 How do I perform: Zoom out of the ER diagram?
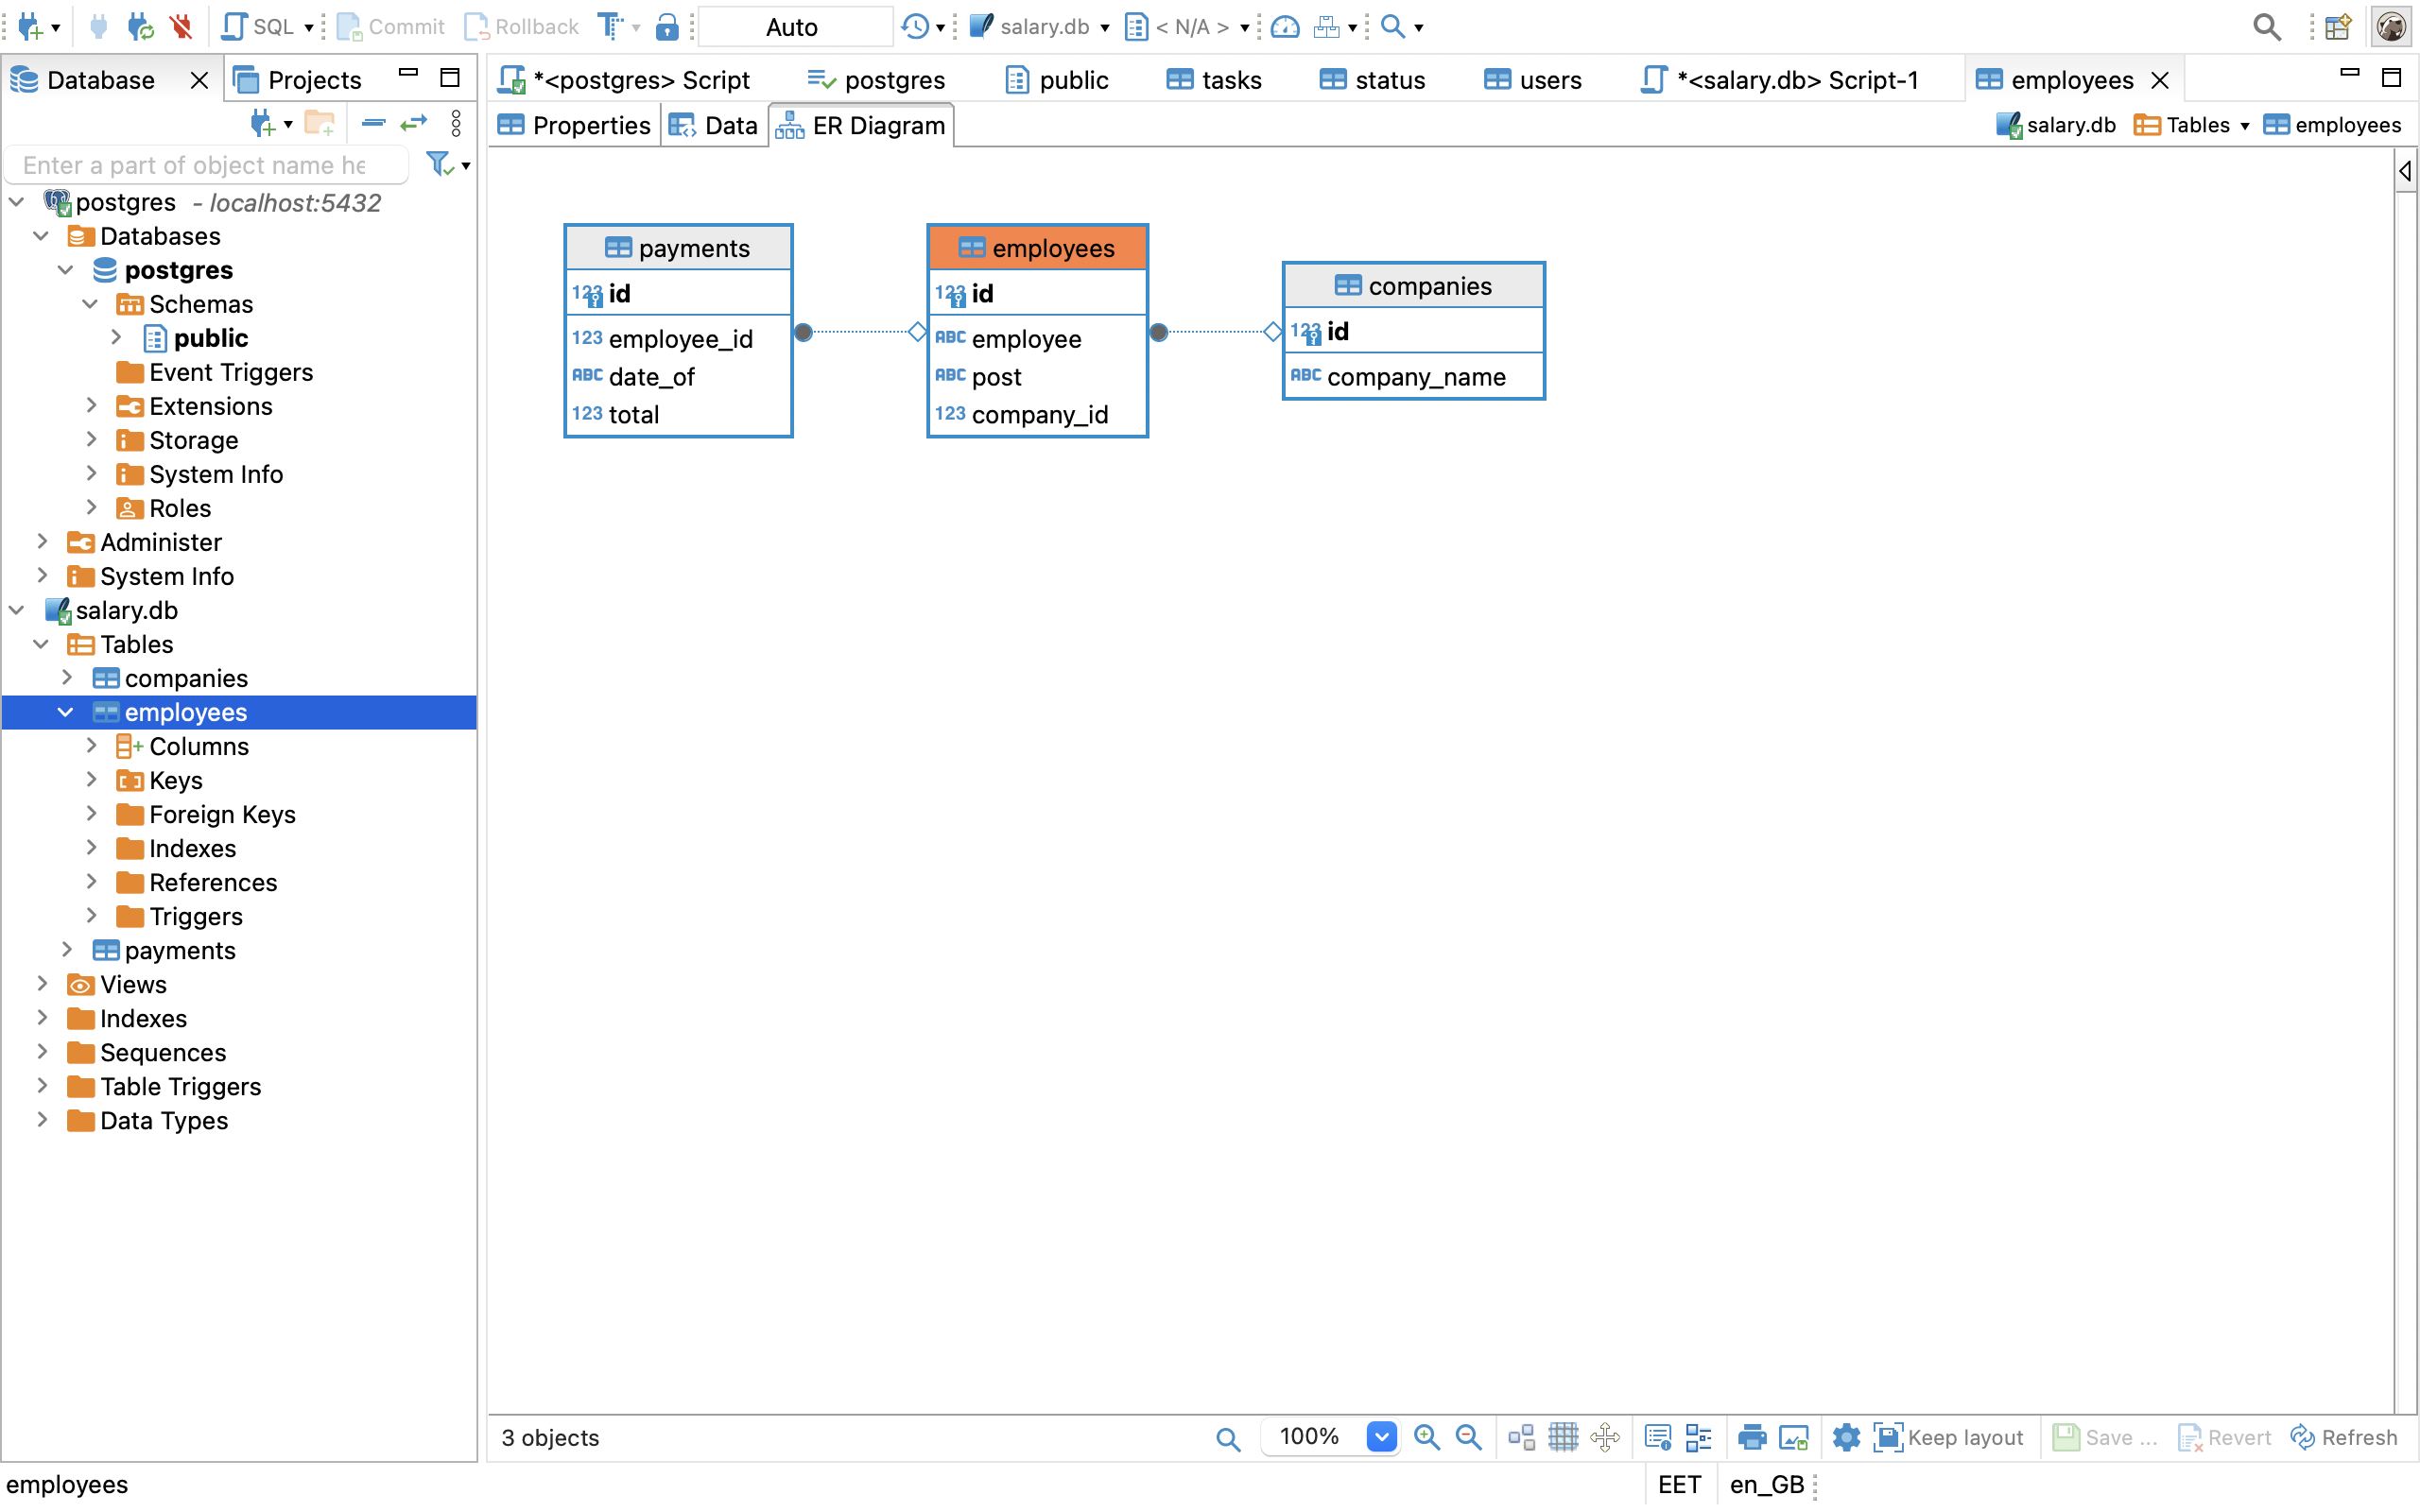click(1468, 1437)
